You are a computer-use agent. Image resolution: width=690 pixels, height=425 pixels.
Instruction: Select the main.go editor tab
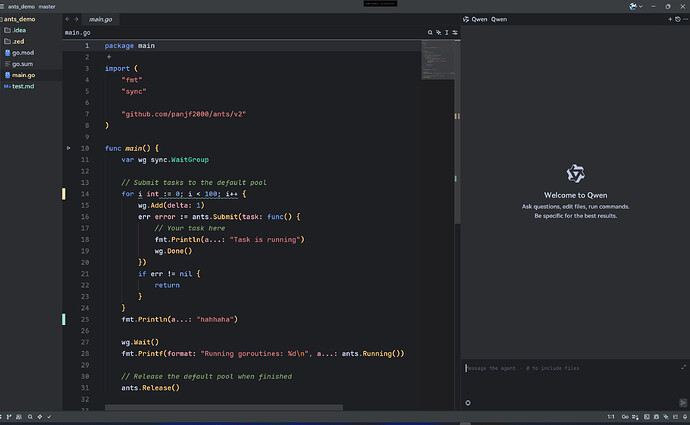click(100, 19)
